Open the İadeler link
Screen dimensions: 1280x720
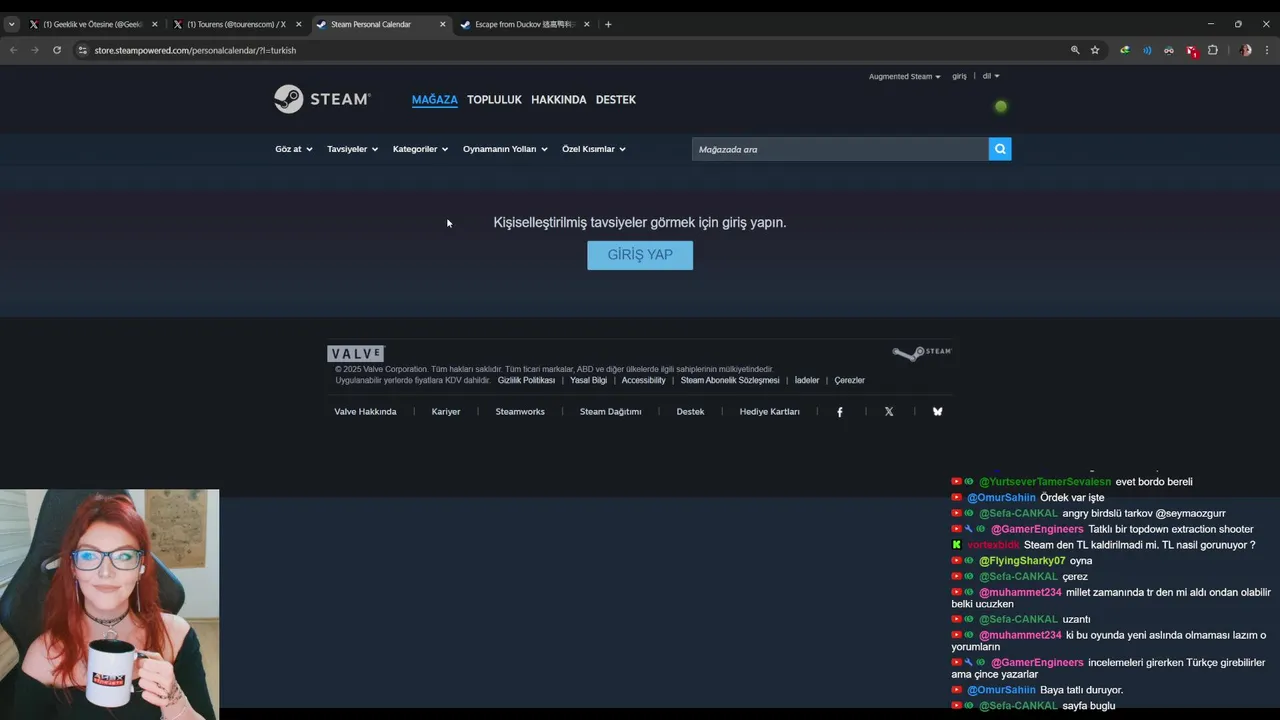point(807,380)
